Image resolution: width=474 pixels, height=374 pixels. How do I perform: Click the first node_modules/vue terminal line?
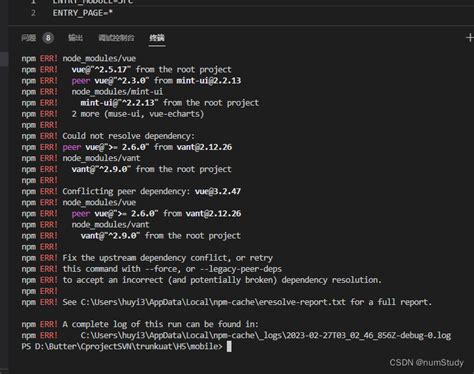(x=99, y=58)
